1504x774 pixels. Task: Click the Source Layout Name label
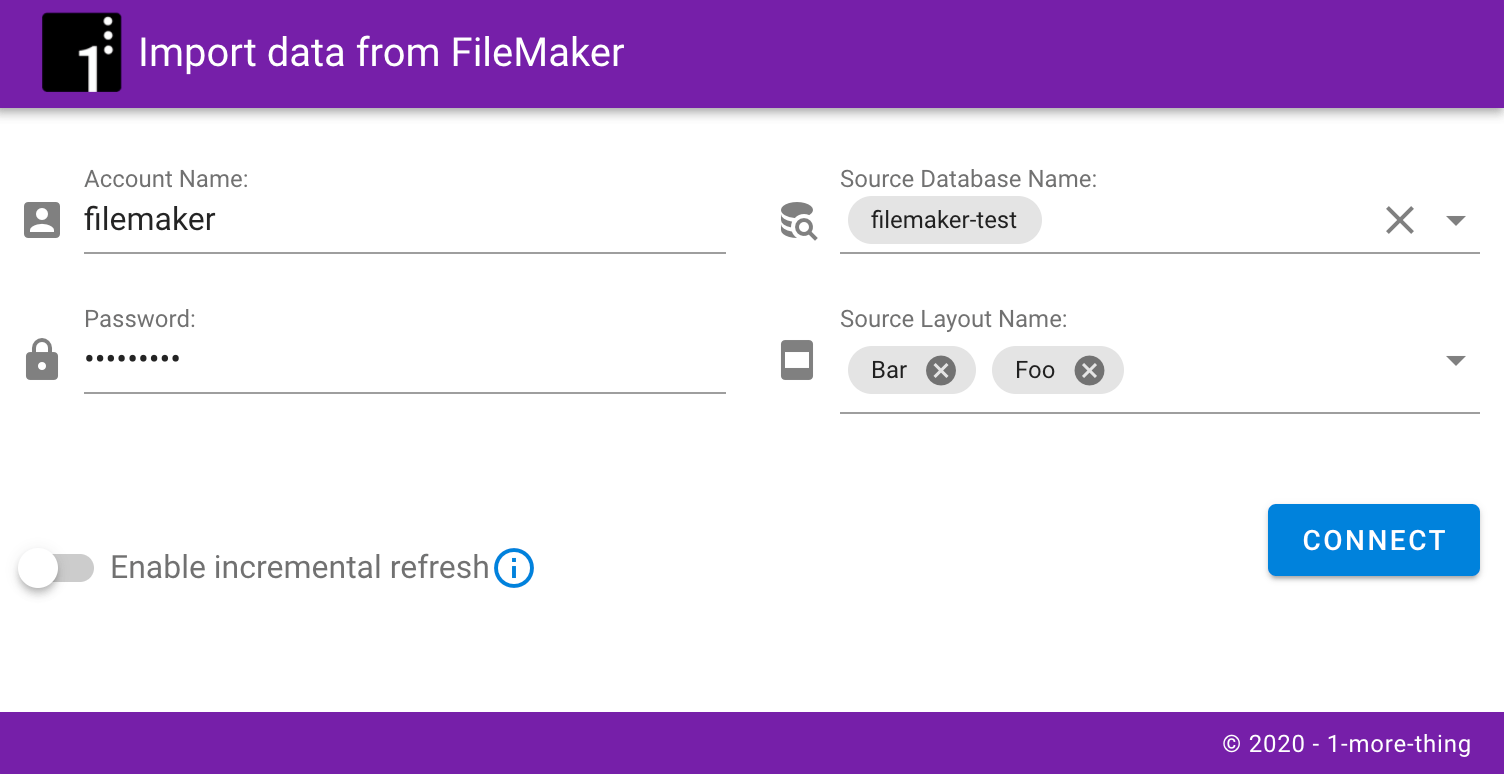coord(953,319)
